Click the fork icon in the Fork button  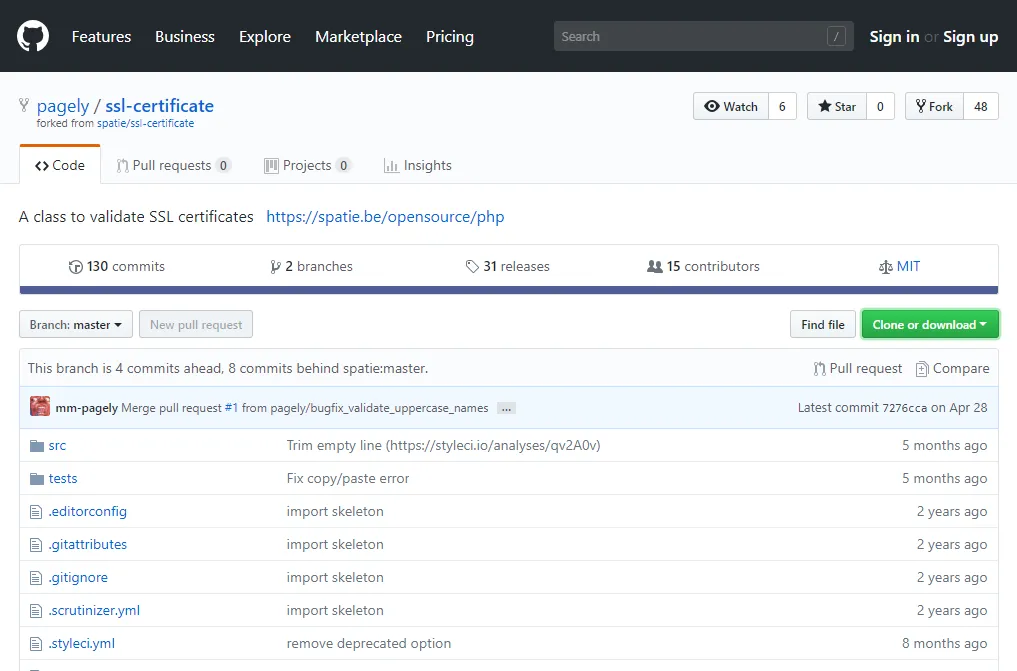[x=920, y=106]
